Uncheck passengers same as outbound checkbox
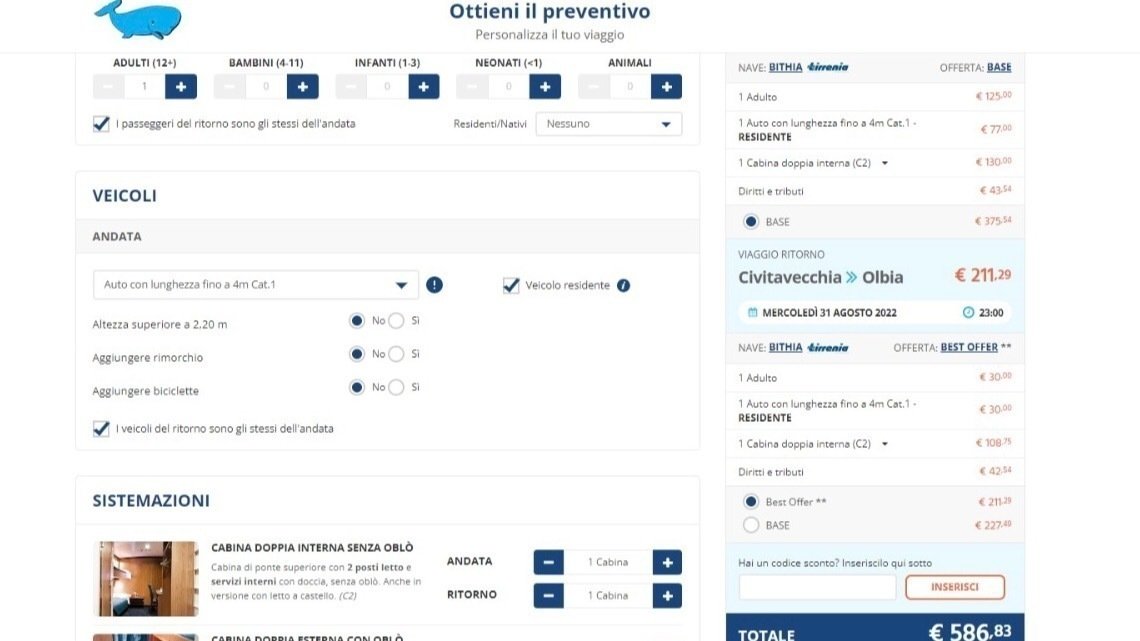The image size is (1140, 641). click(100, 124)
